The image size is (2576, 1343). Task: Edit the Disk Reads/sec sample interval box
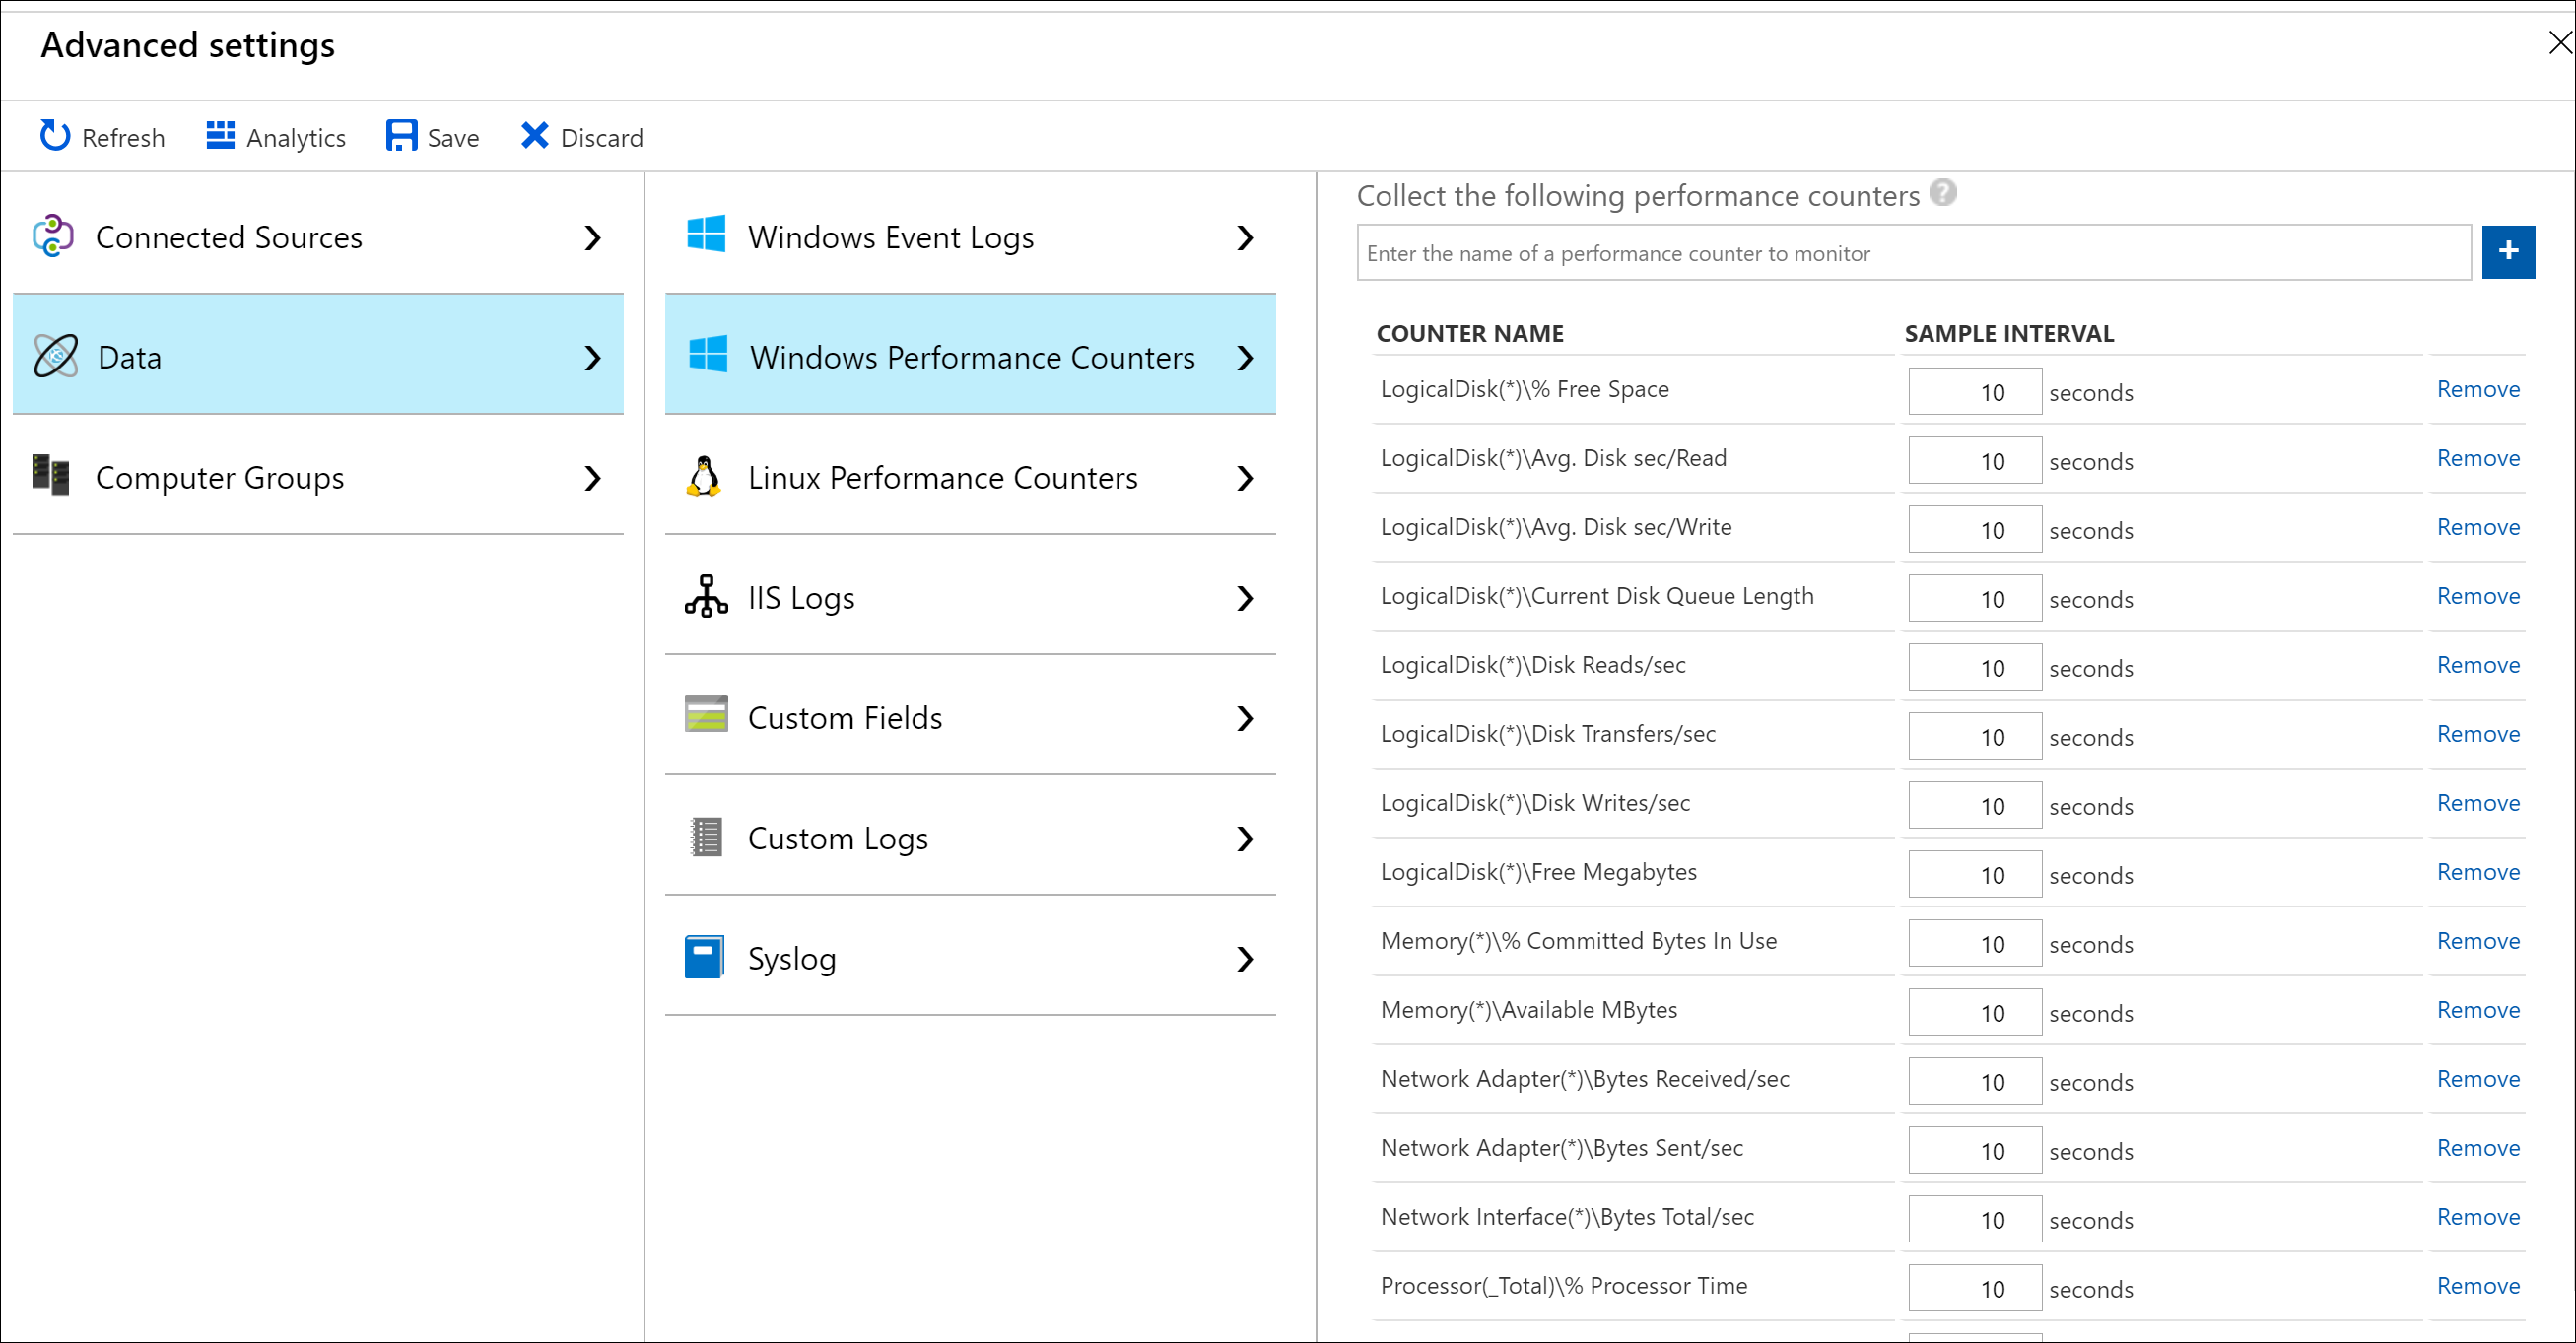coord(1974,668)
